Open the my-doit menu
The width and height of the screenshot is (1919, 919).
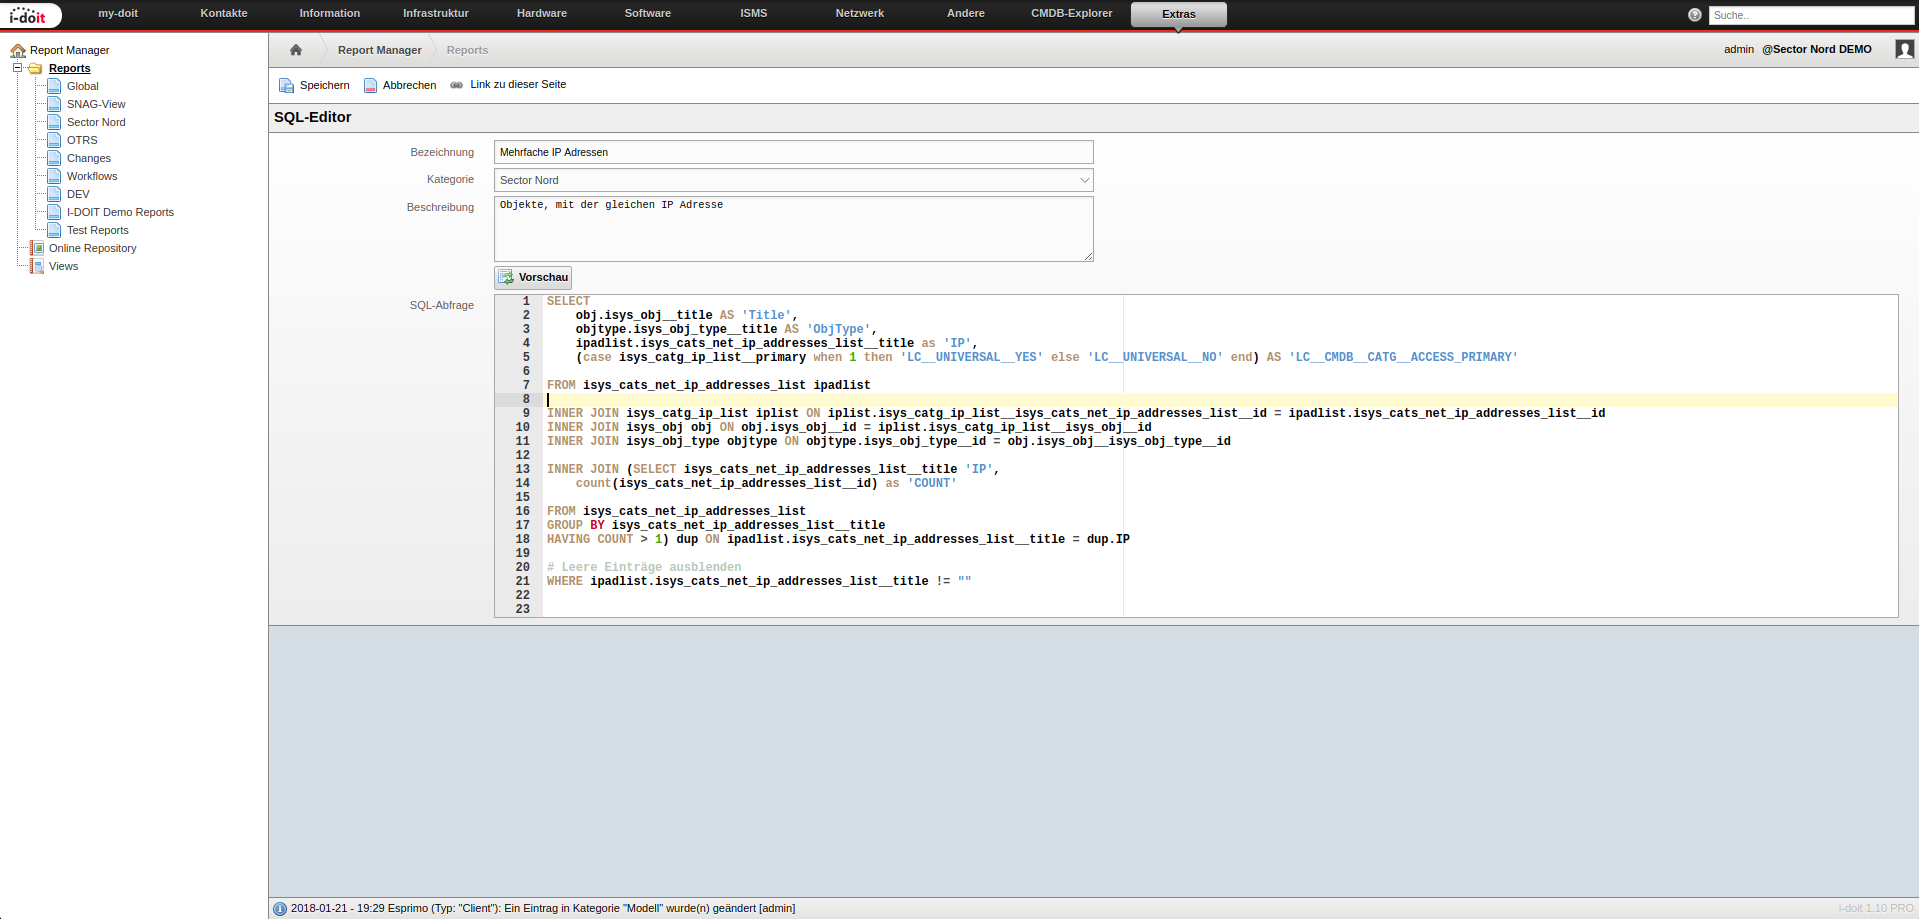[x=118, y=13]
